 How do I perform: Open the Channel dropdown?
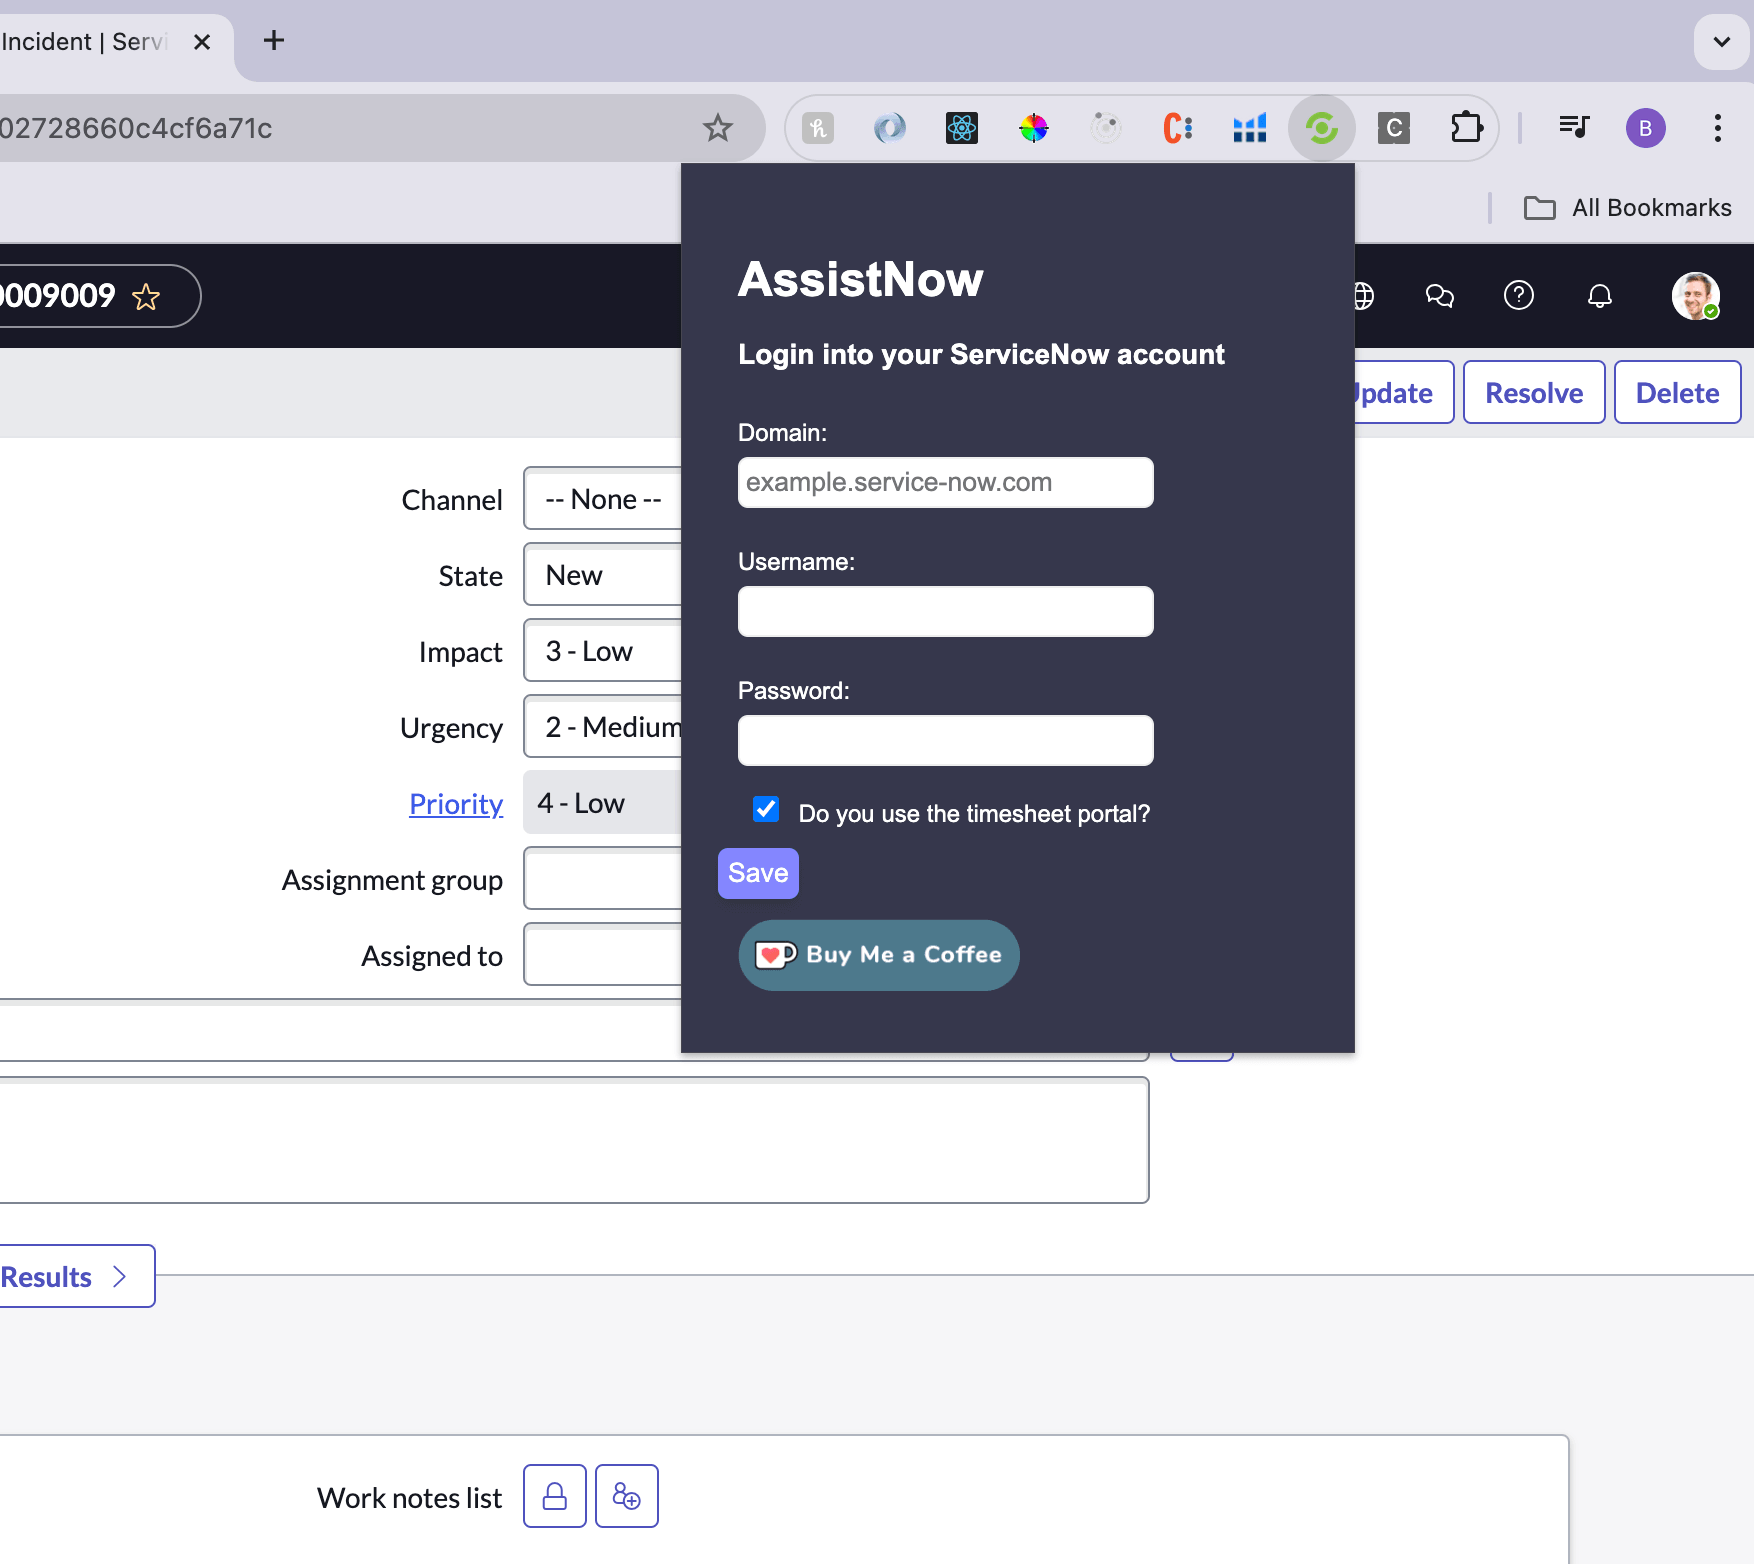point(602,499)
